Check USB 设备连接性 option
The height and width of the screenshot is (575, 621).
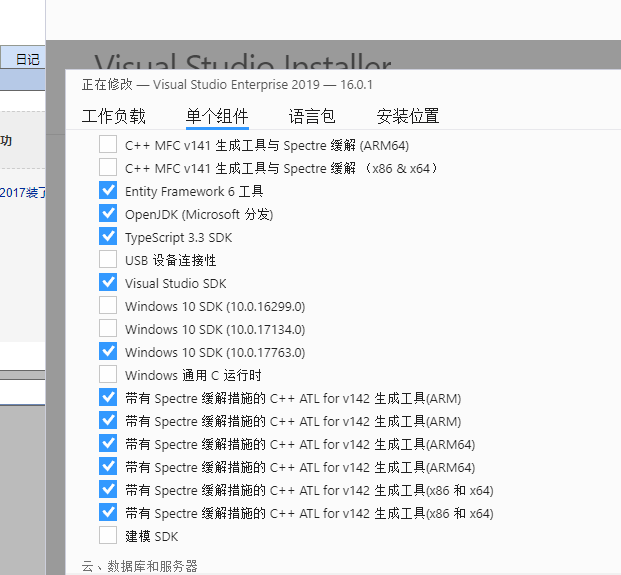point(108,259)
